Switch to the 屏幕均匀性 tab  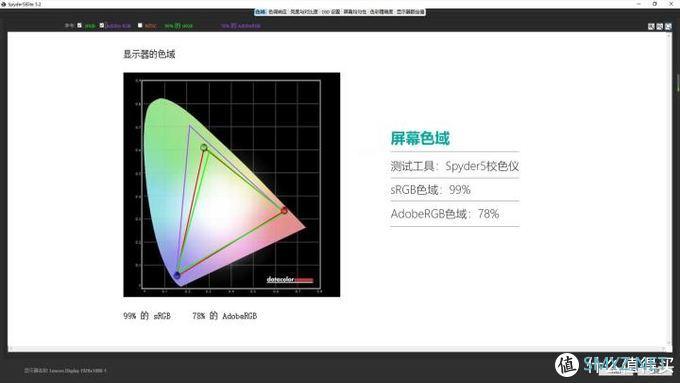click(x=355, y=12)
